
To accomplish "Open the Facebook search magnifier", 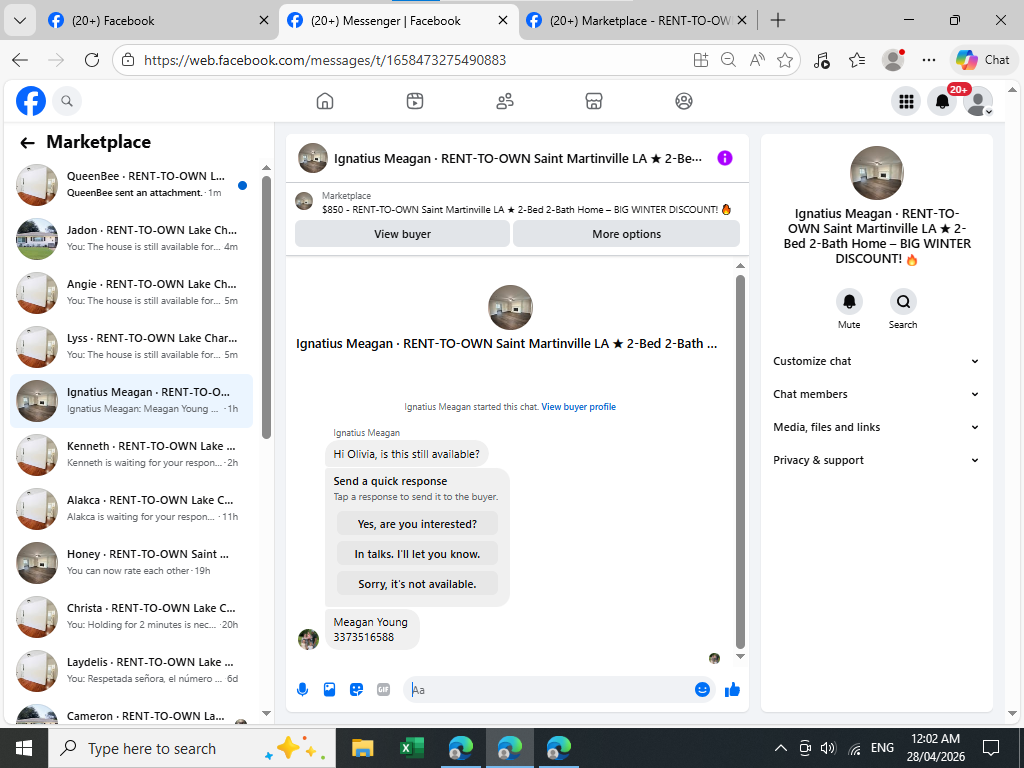I will pyautogui.click(x=67, y=101).
